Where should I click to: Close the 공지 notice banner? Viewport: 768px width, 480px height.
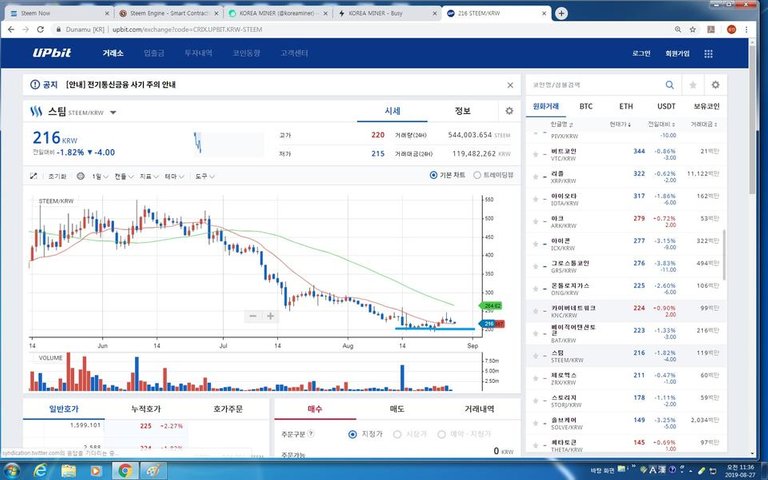[510, 85]
